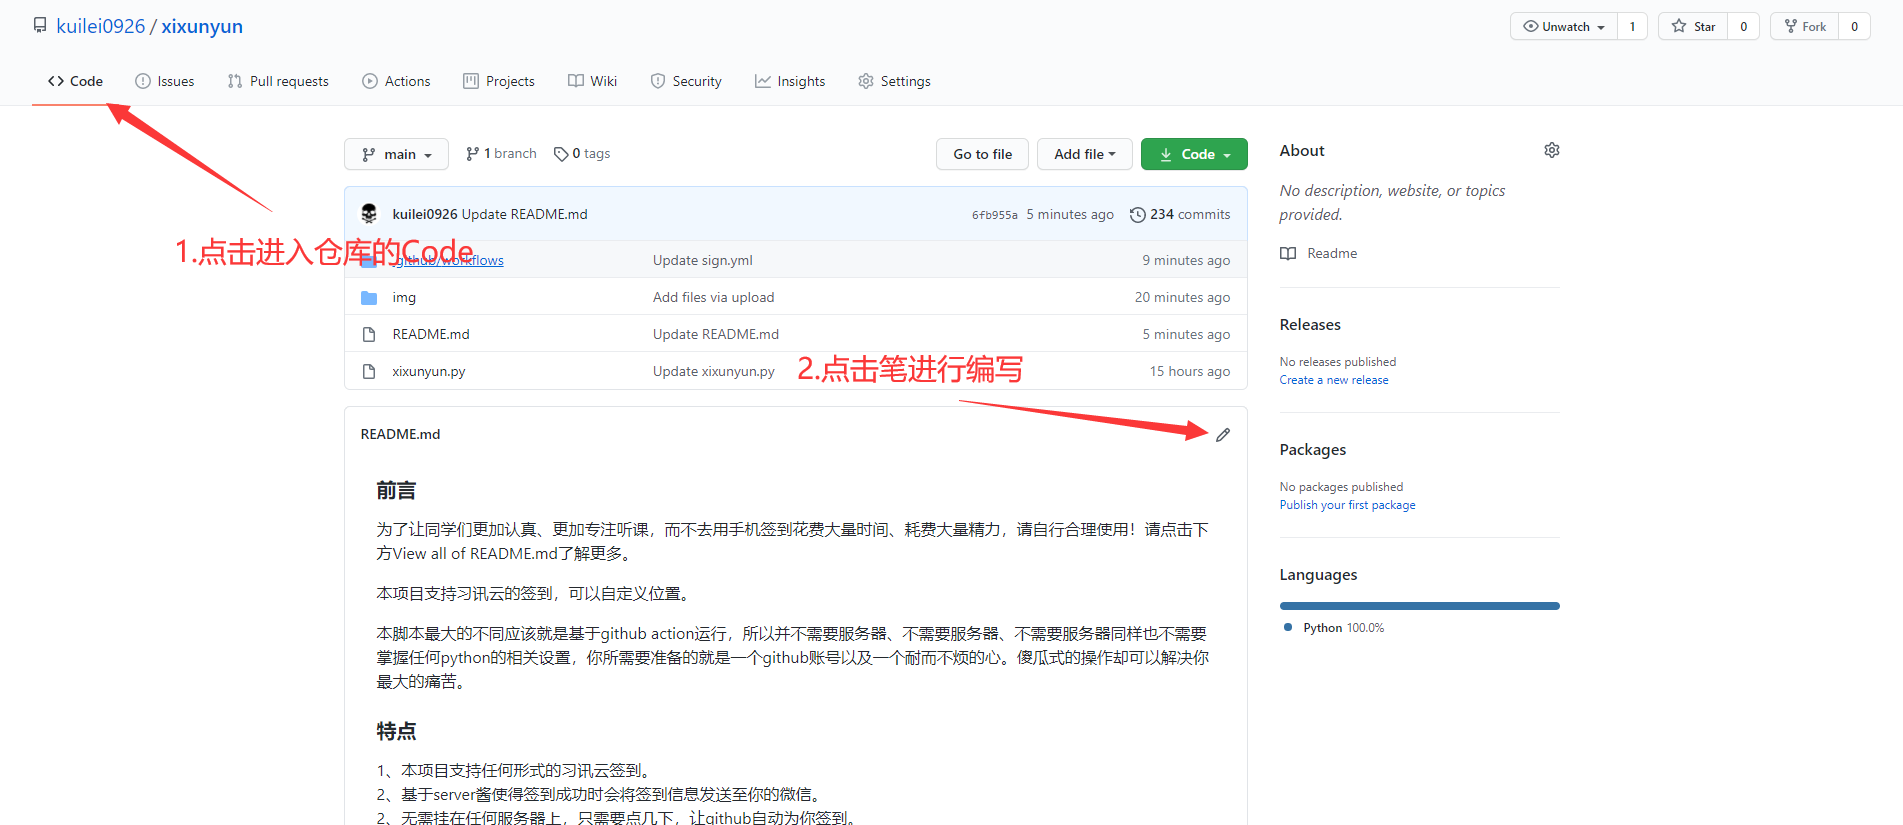The width and height of the screenshot is (1903, 825).
Task: Click the Packages heading
Action: [1313, 449]
